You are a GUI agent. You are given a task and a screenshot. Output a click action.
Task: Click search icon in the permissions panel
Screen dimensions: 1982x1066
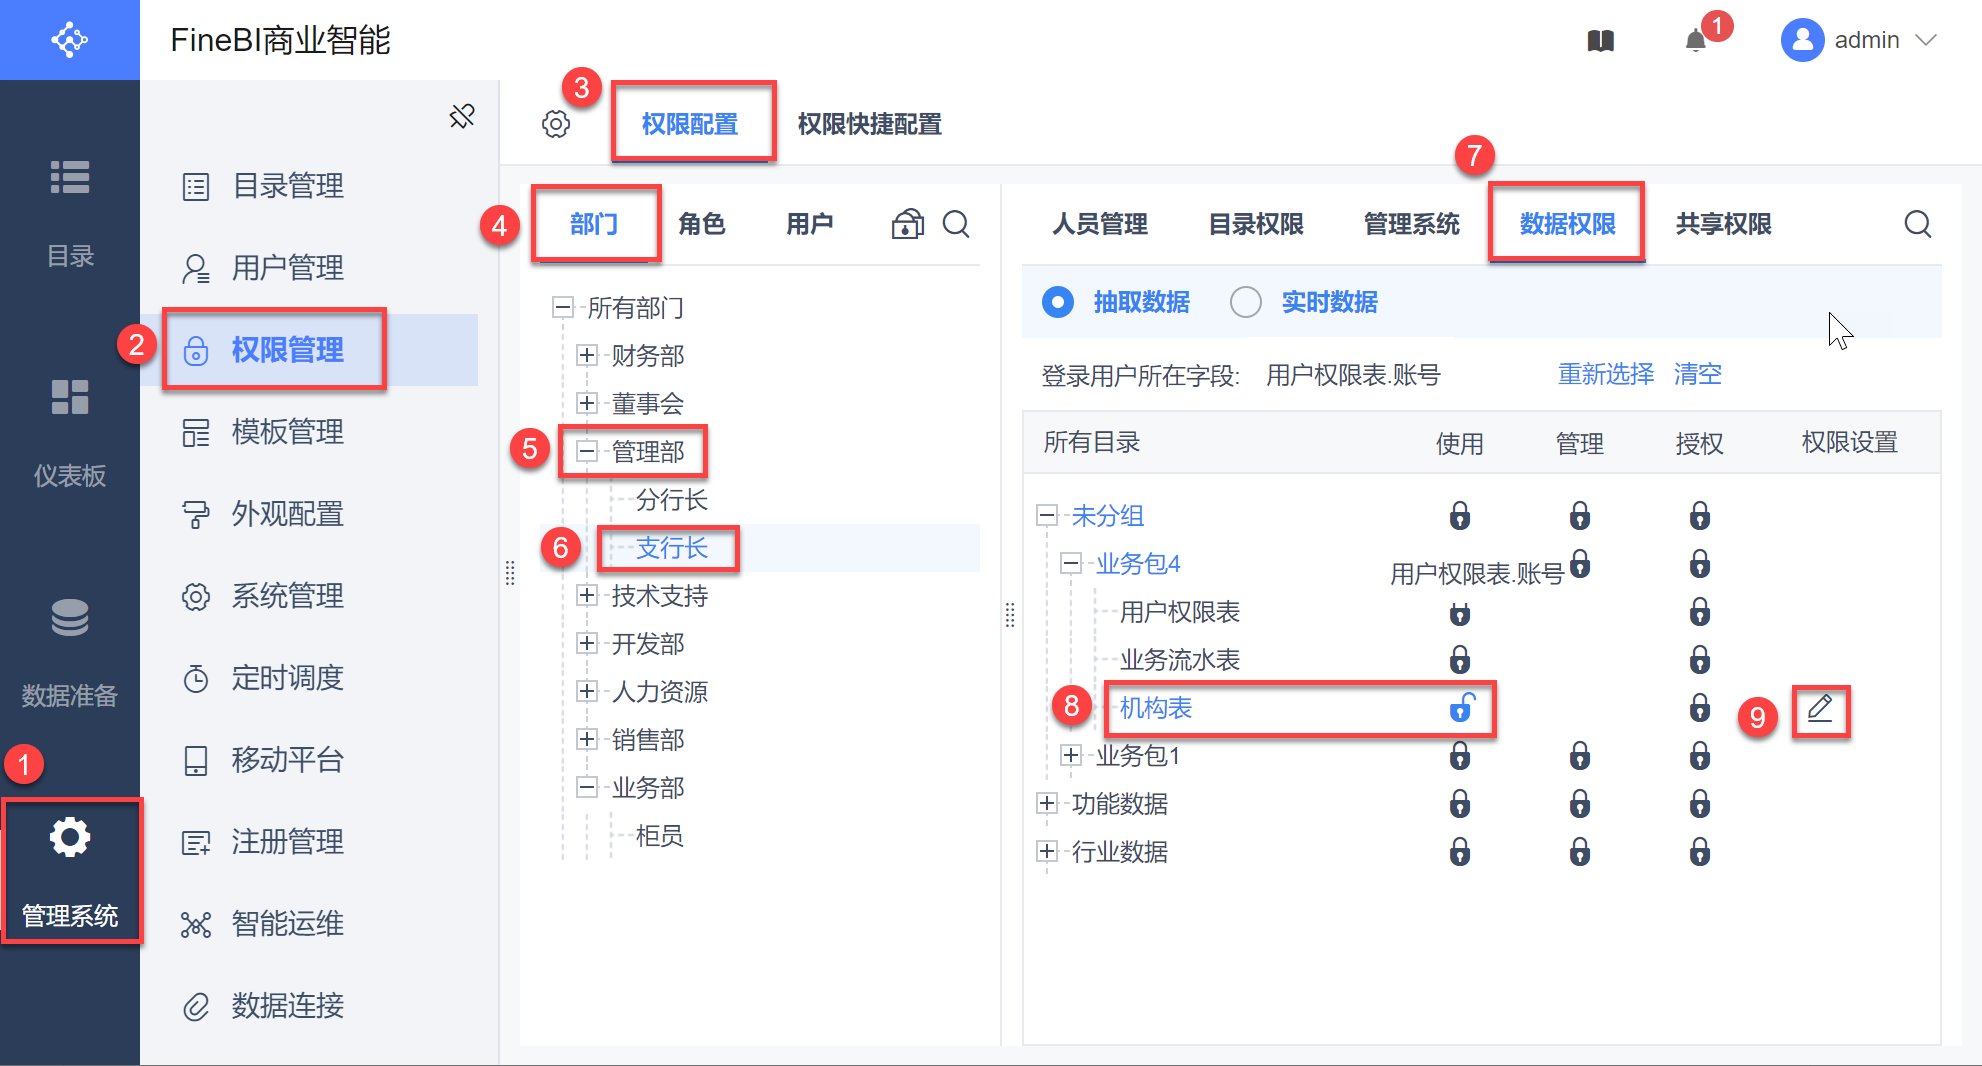tap(1917, 224)
